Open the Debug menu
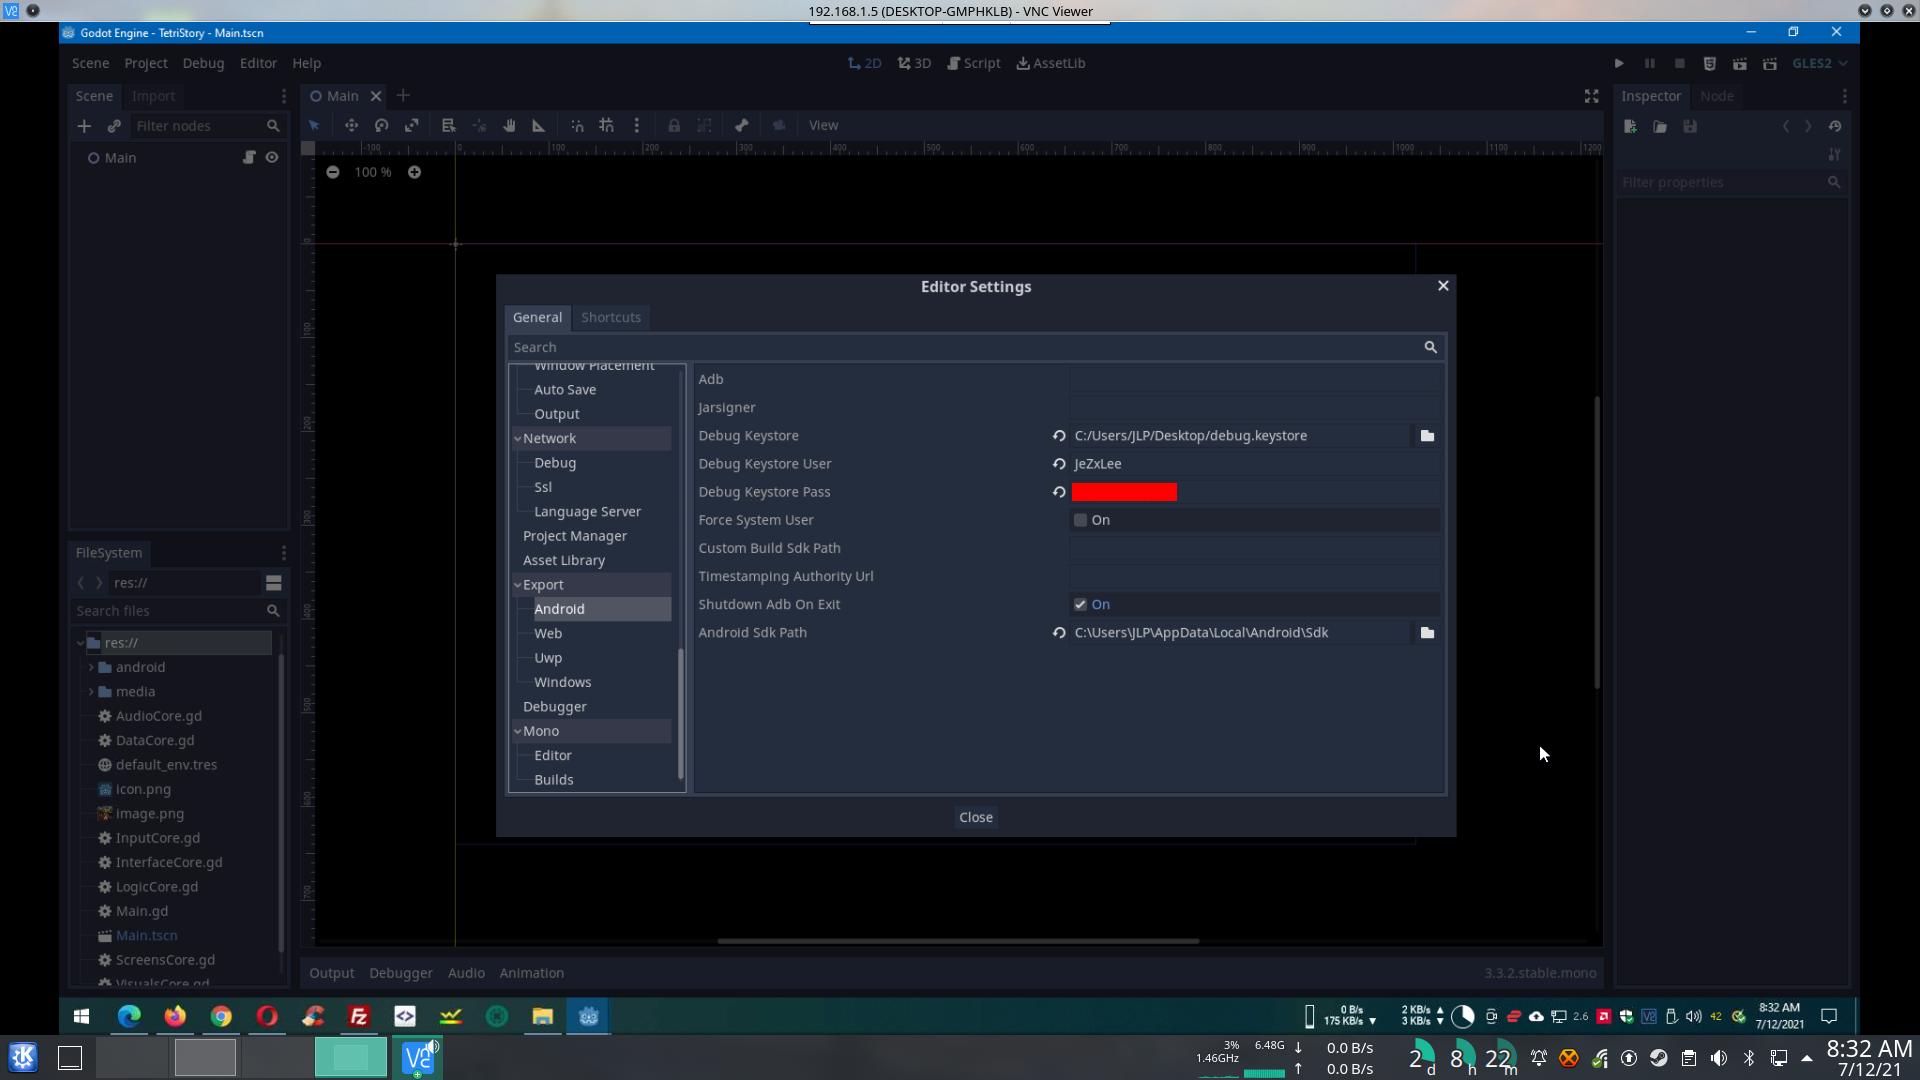 tap(203, 63)
